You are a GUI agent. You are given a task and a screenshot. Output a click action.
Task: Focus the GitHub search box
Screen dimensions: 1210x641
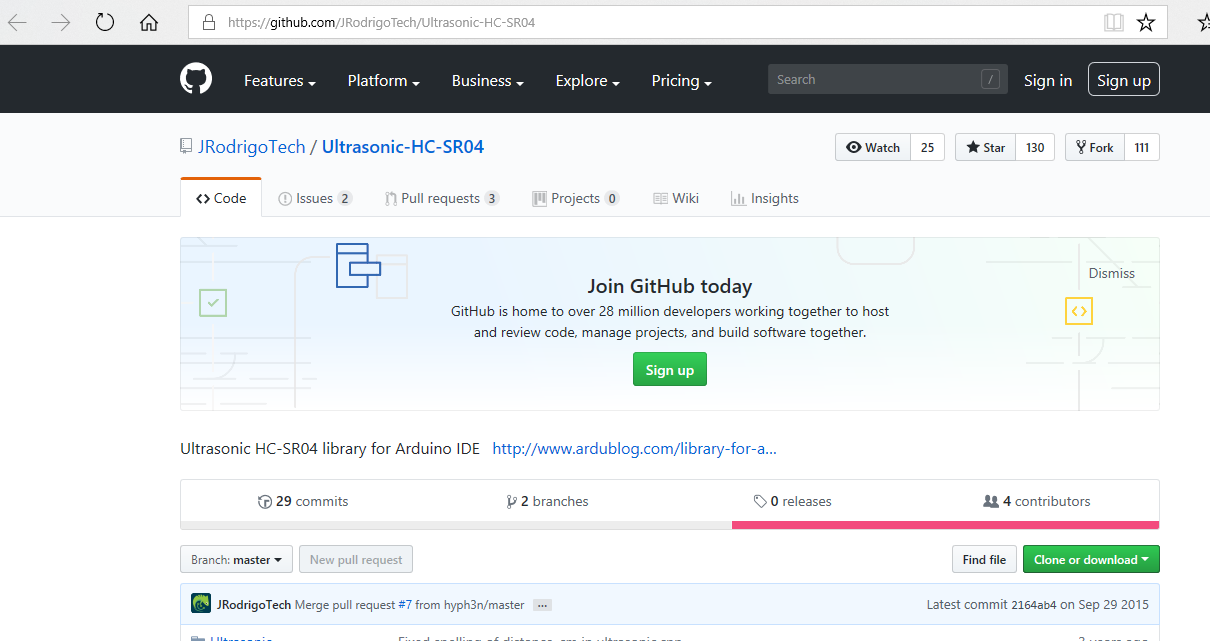[x=887, y=80]
